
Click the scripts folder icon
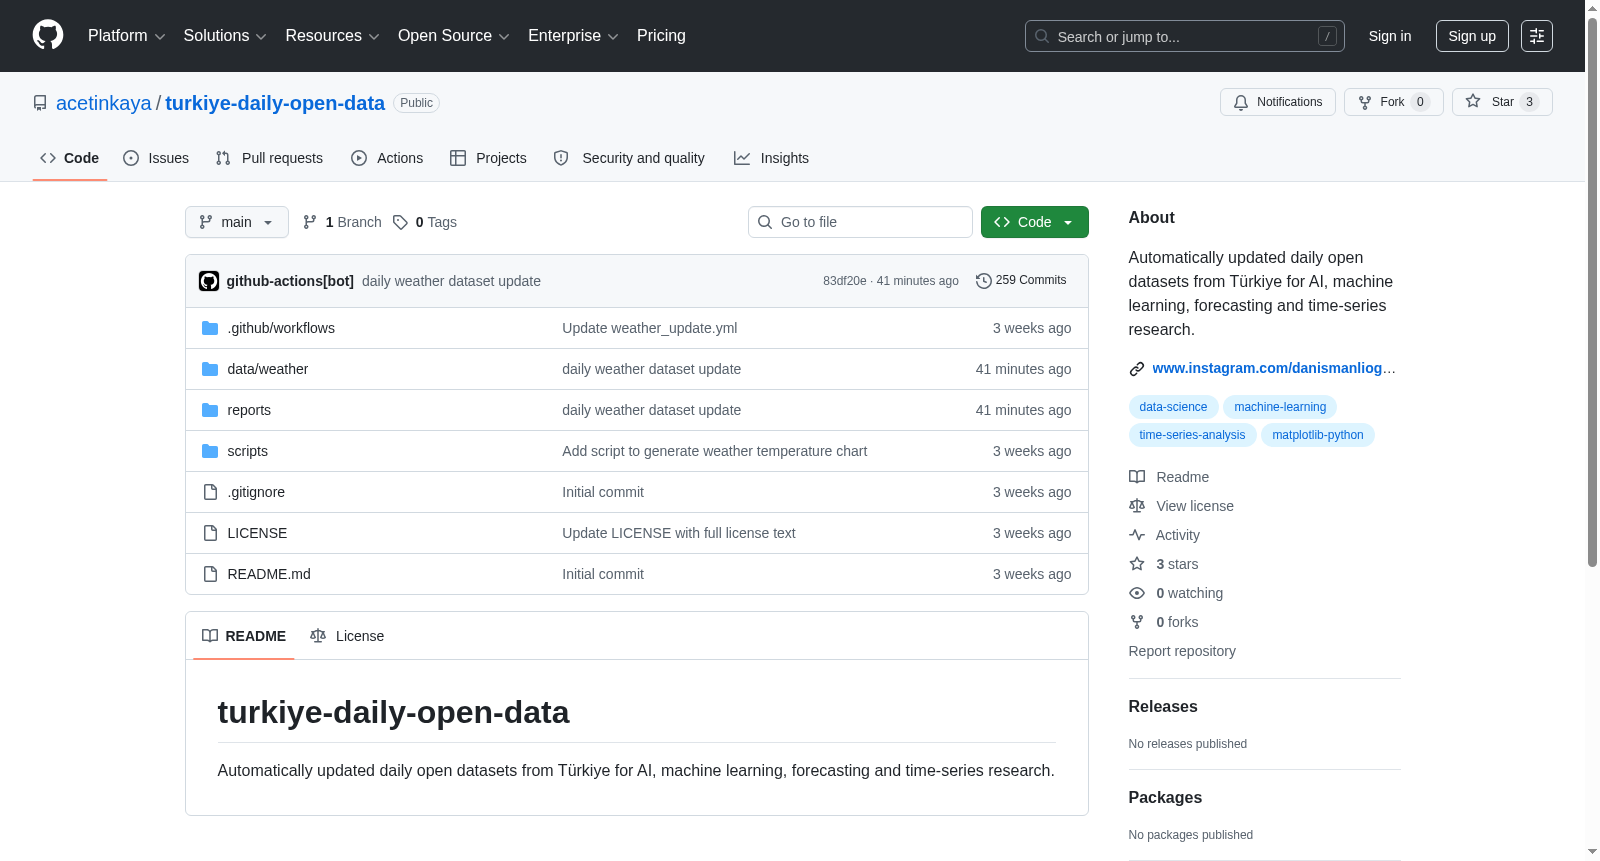click(x=210, y=451)
